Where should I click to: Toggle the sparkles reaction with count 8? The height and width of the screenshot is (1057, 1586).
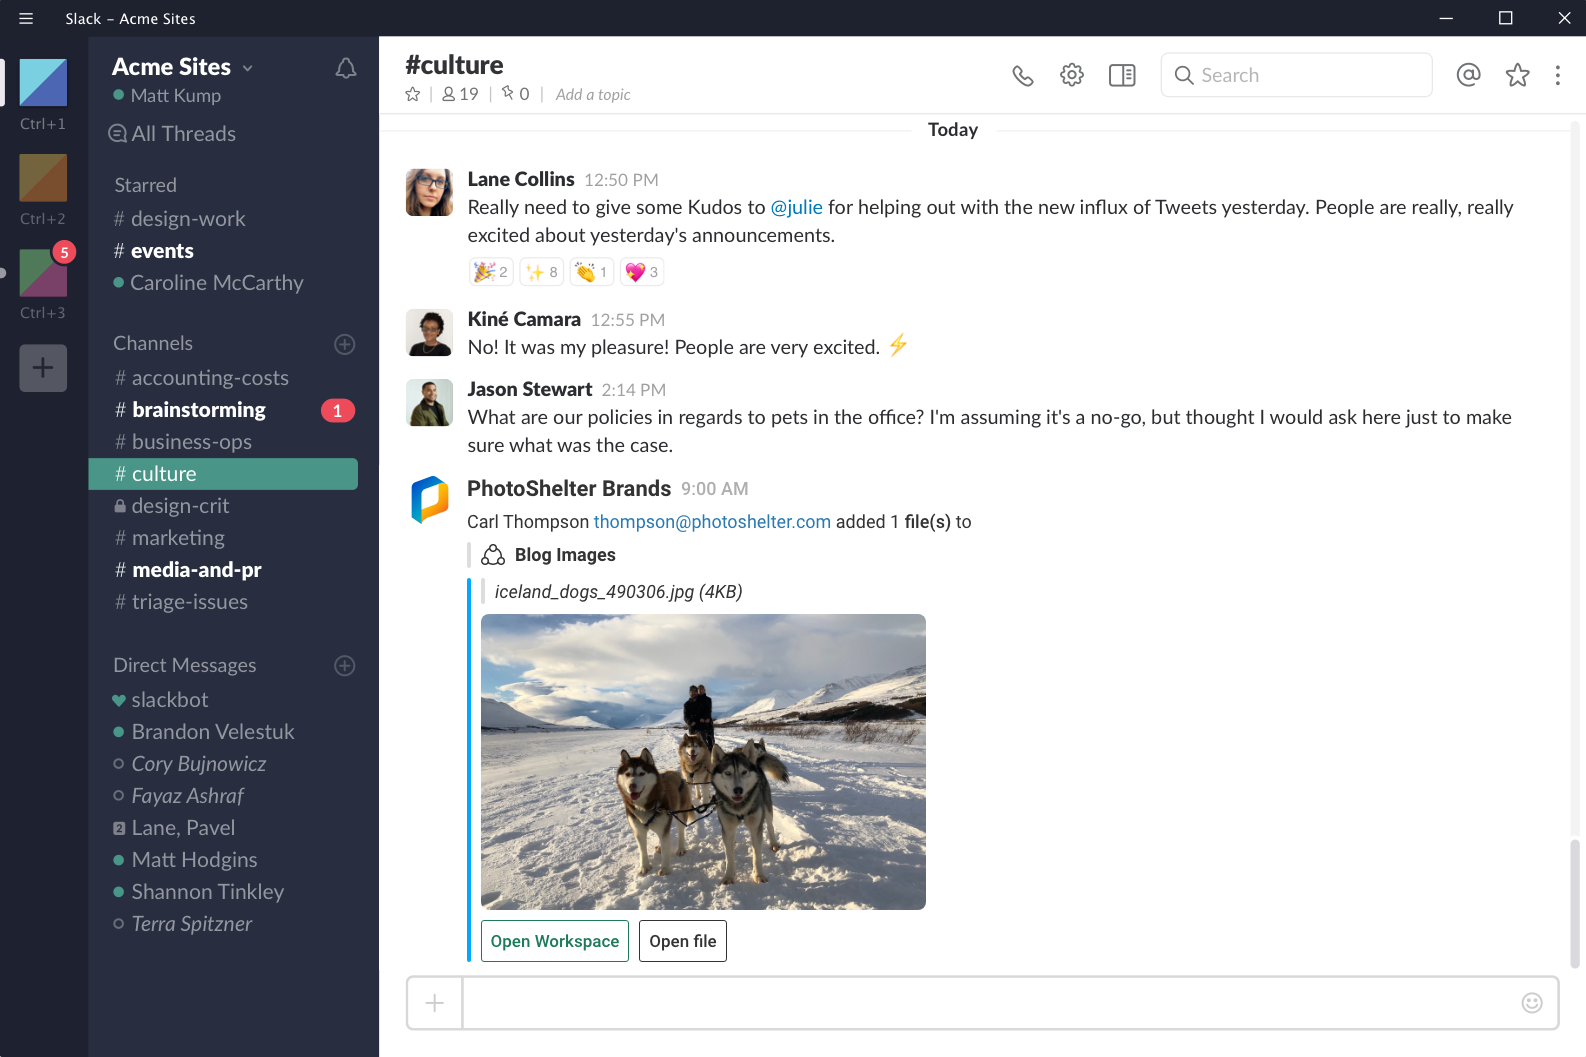541,272
